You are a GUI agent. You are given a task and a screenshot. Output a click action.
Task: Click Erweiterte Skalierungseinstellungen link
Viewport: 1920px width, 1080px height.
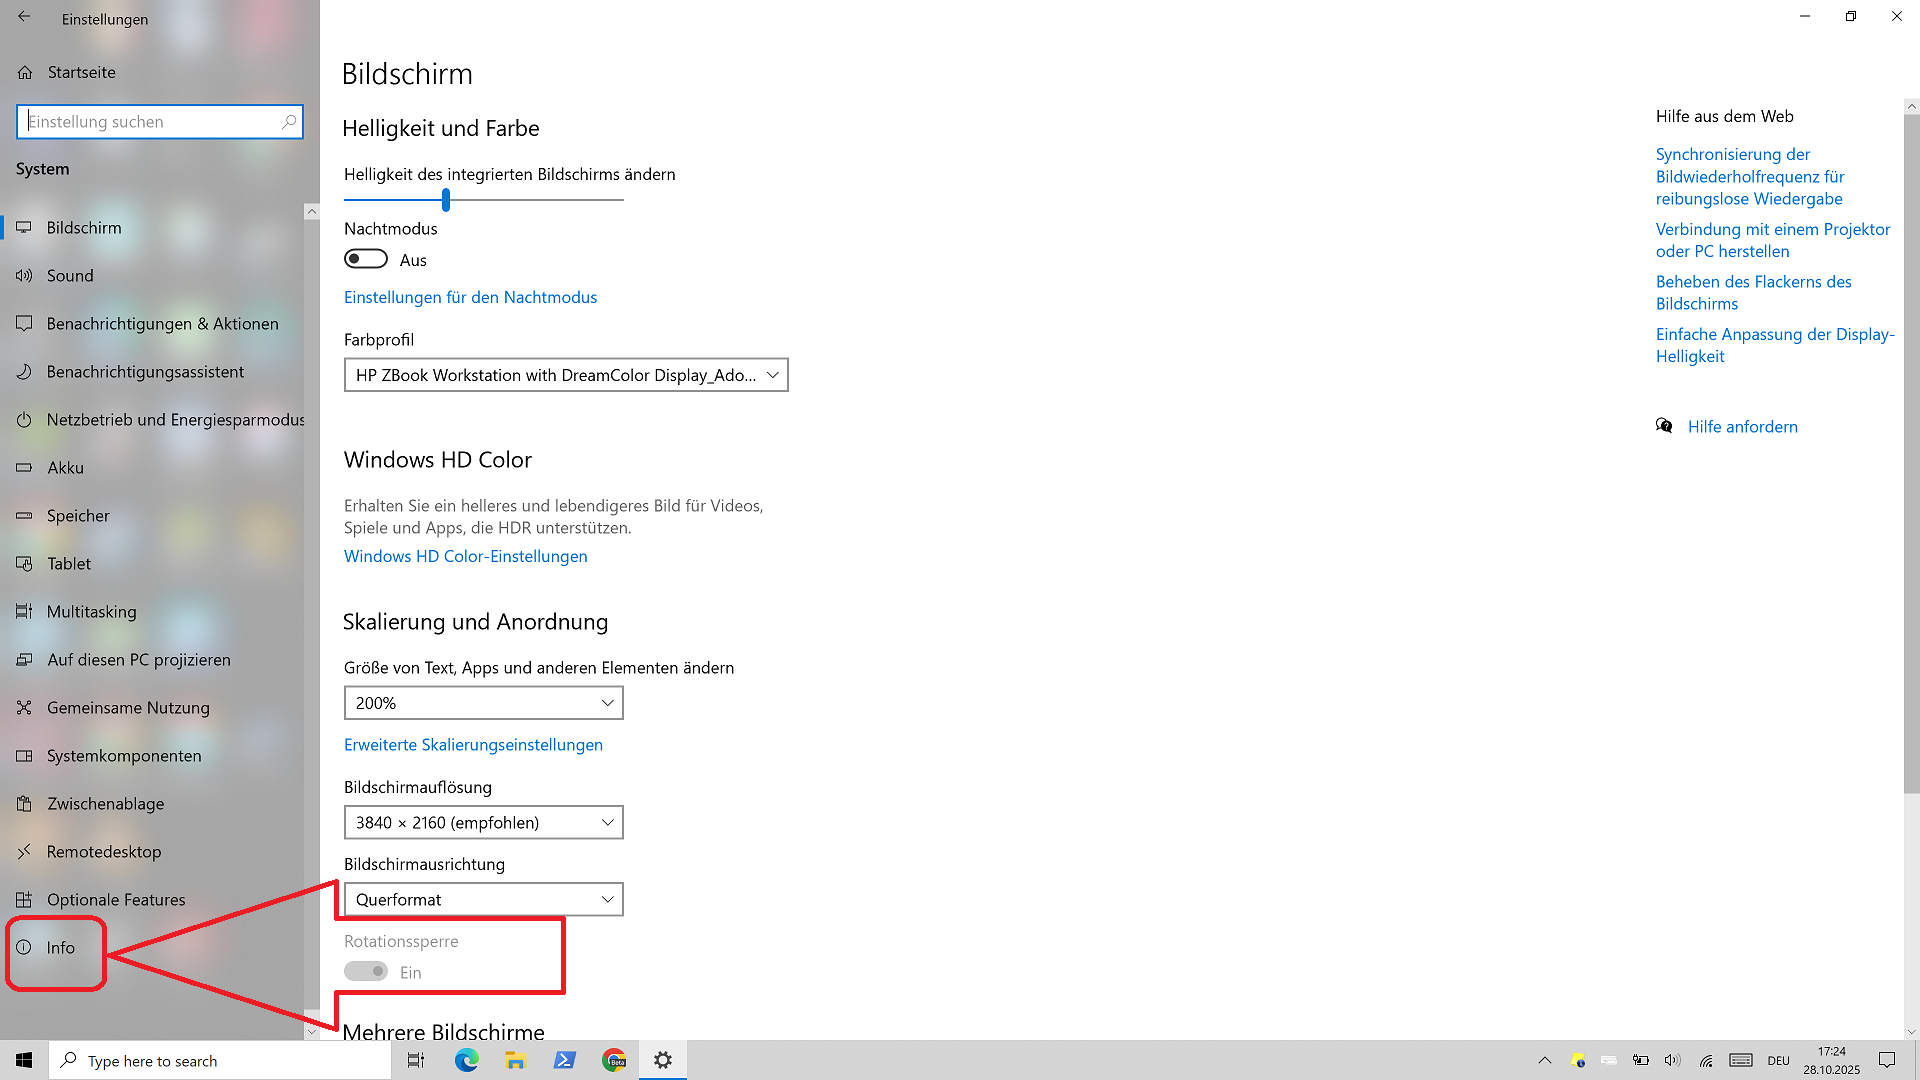[473, 745]
